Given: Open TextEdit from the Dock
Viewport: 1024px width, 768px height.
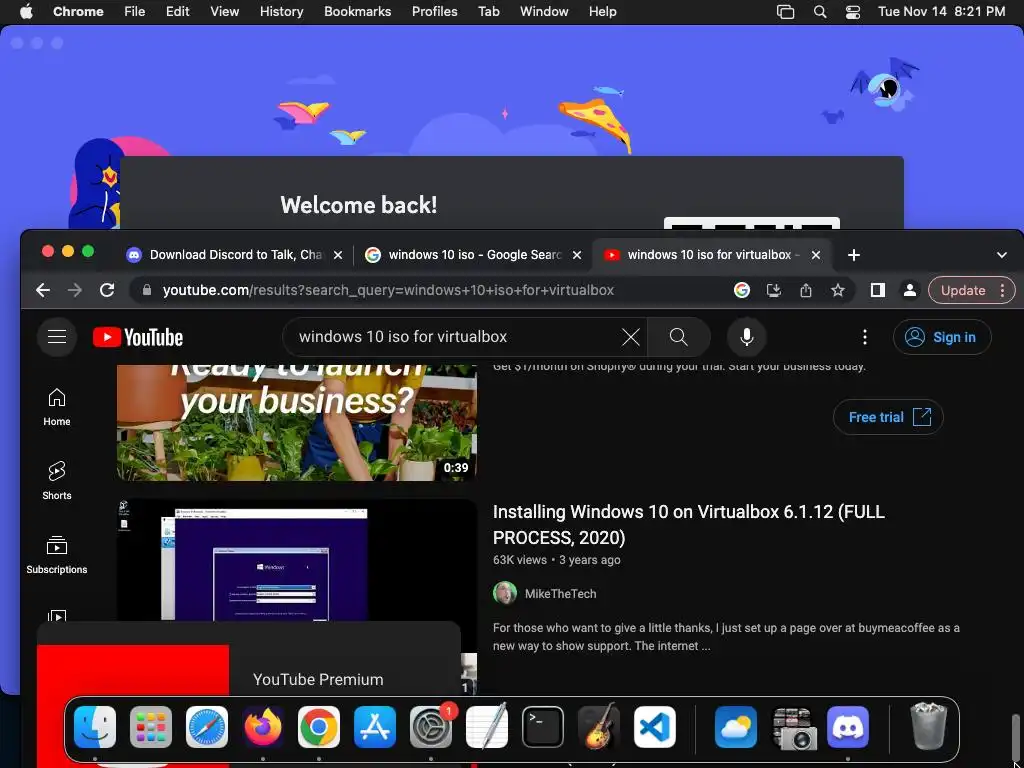Looking at the screenshot, I should [x=487, y=726].
